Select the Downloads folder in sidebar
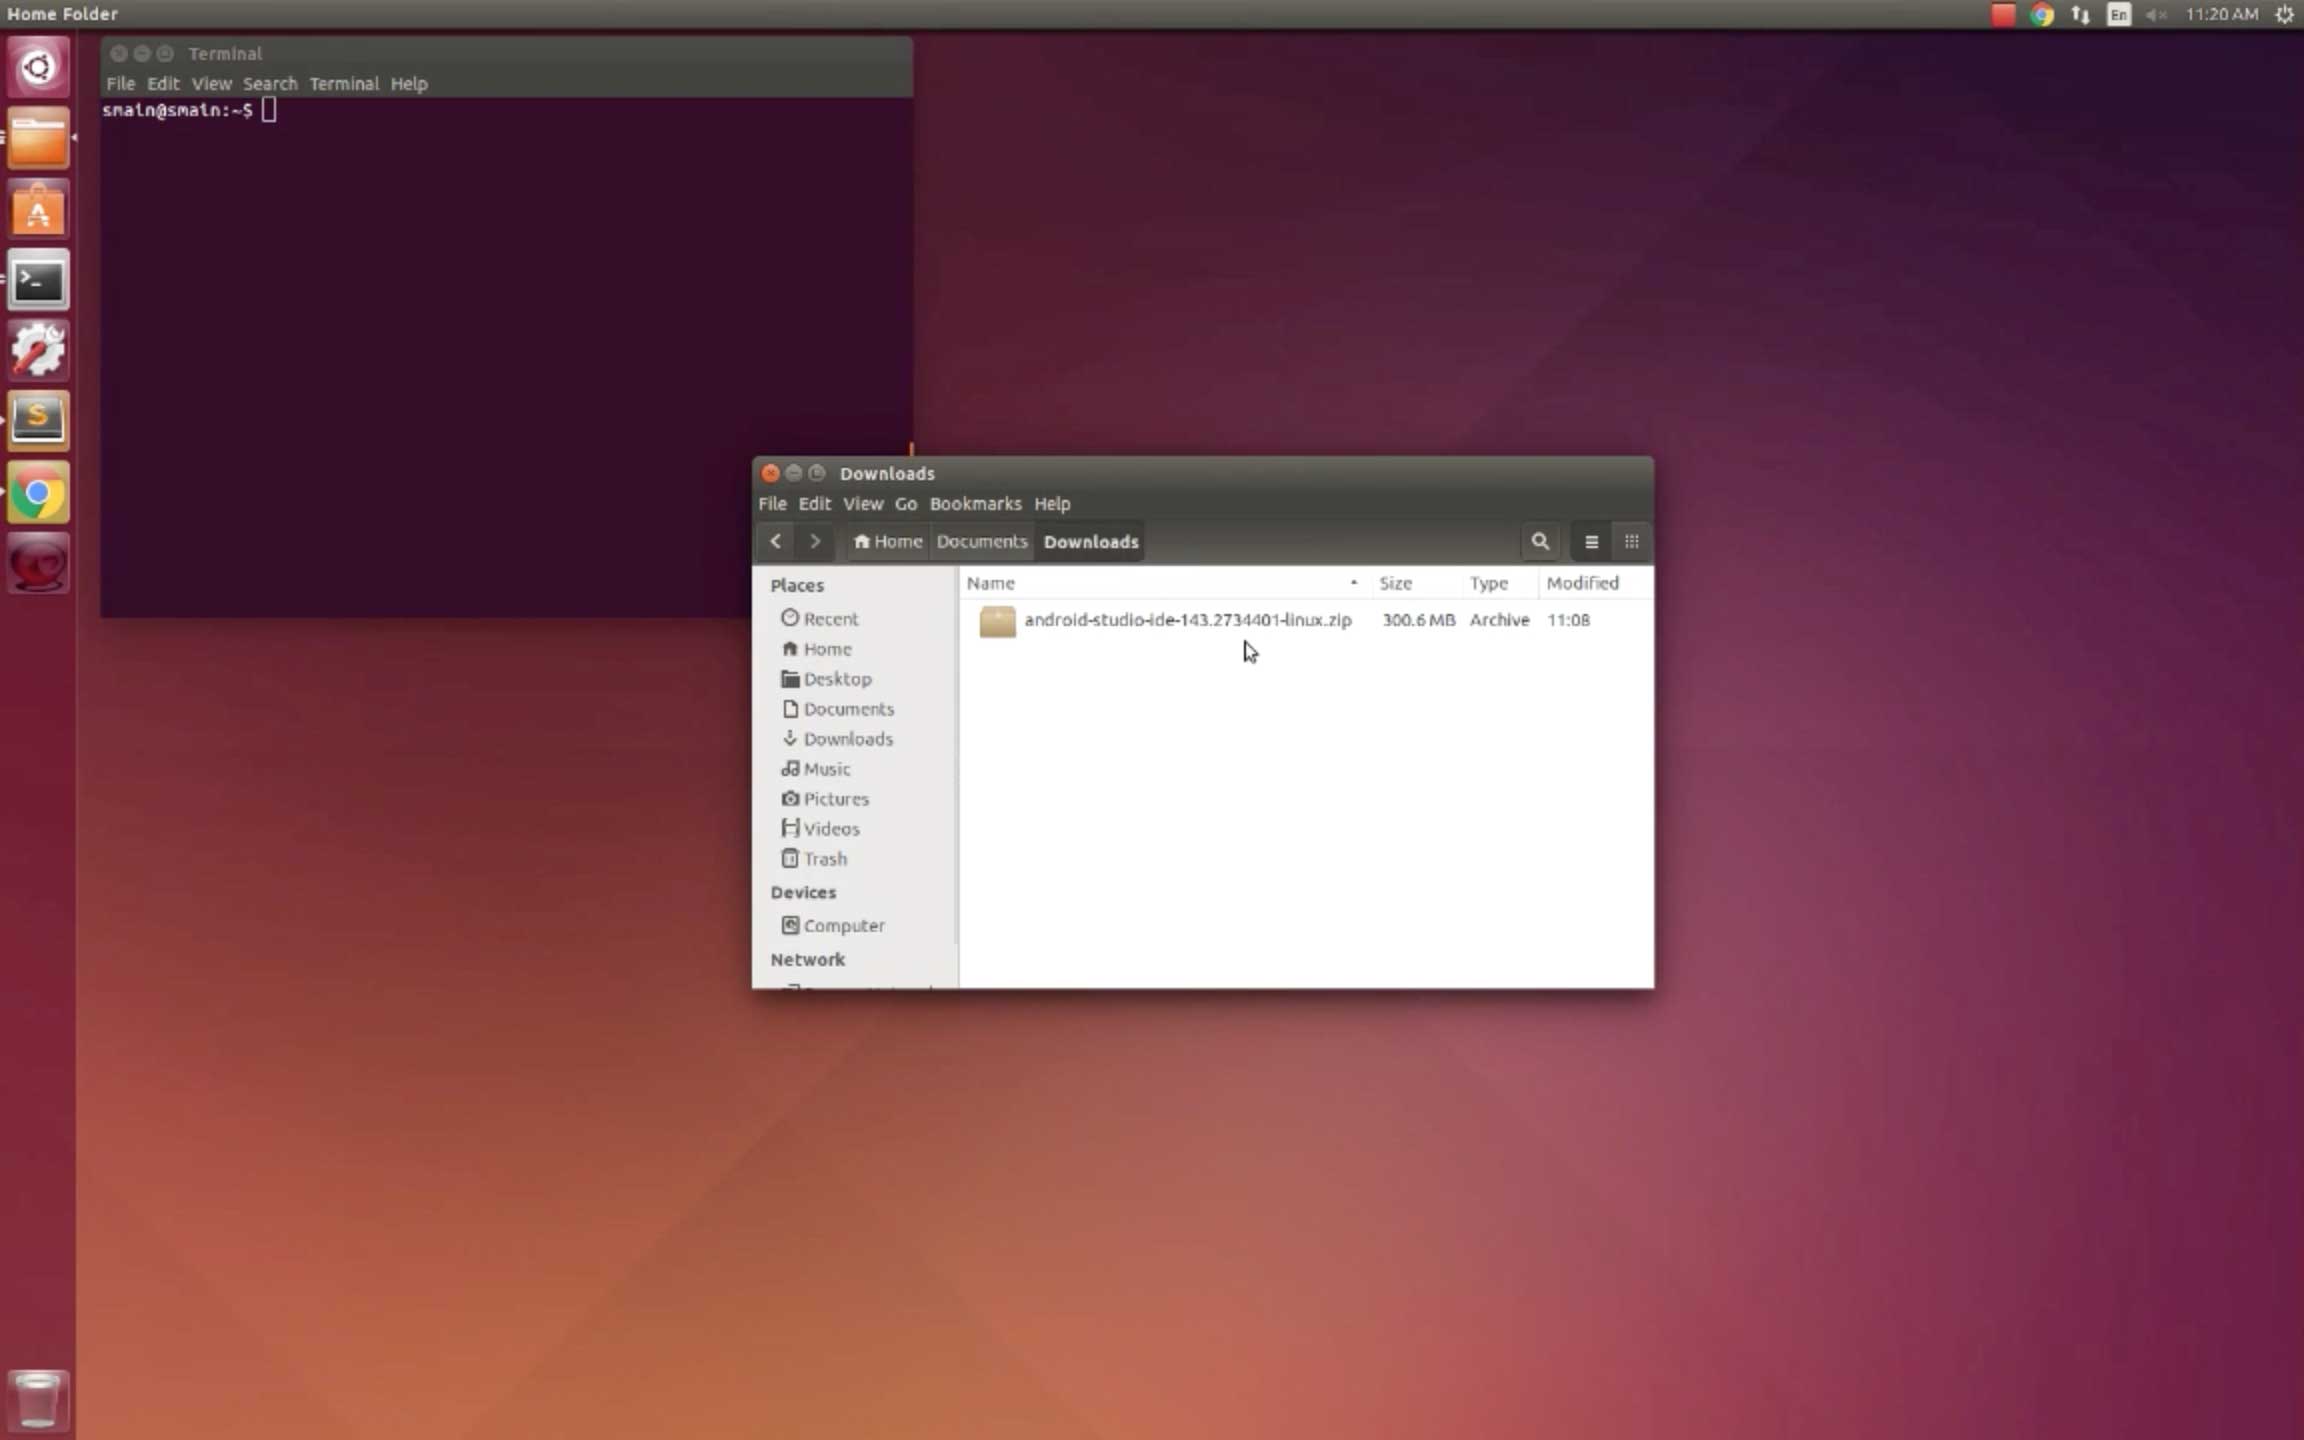2304x1440 pixels. pos(846,738)
